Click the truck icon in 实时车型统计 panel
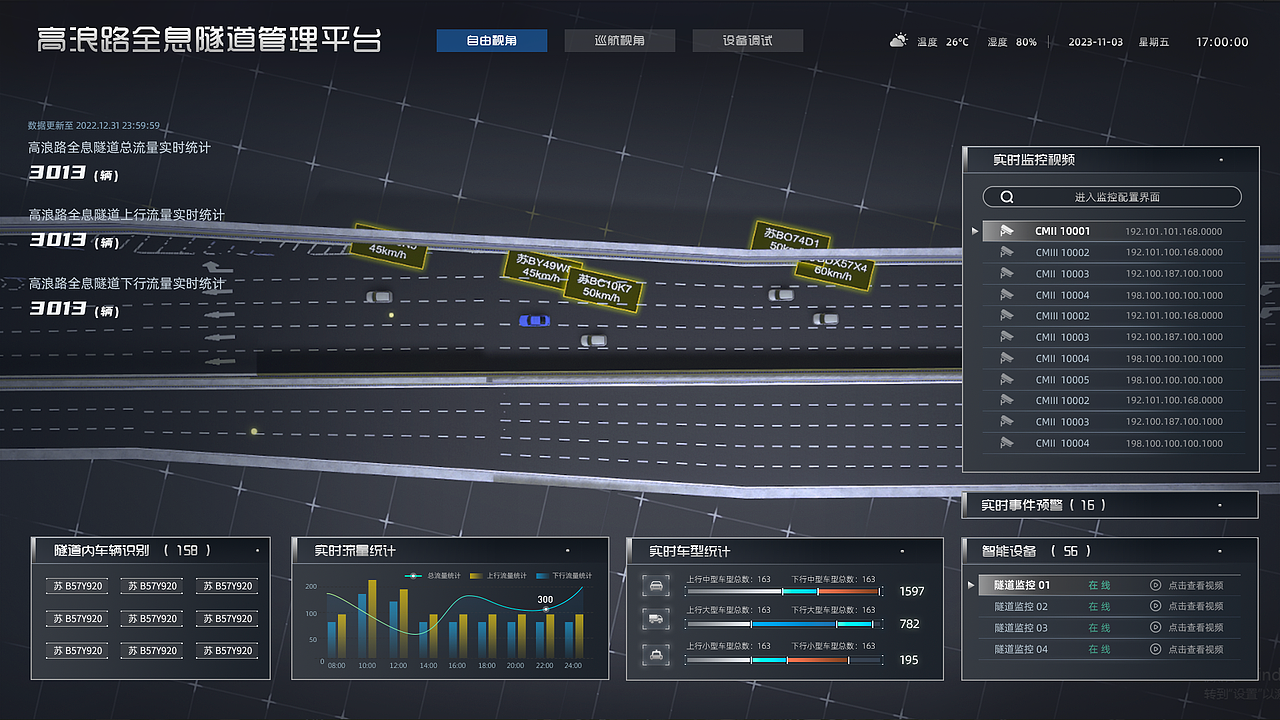Screen dimensions: 1280x720 pyautogui.click(x=655, y=620)
